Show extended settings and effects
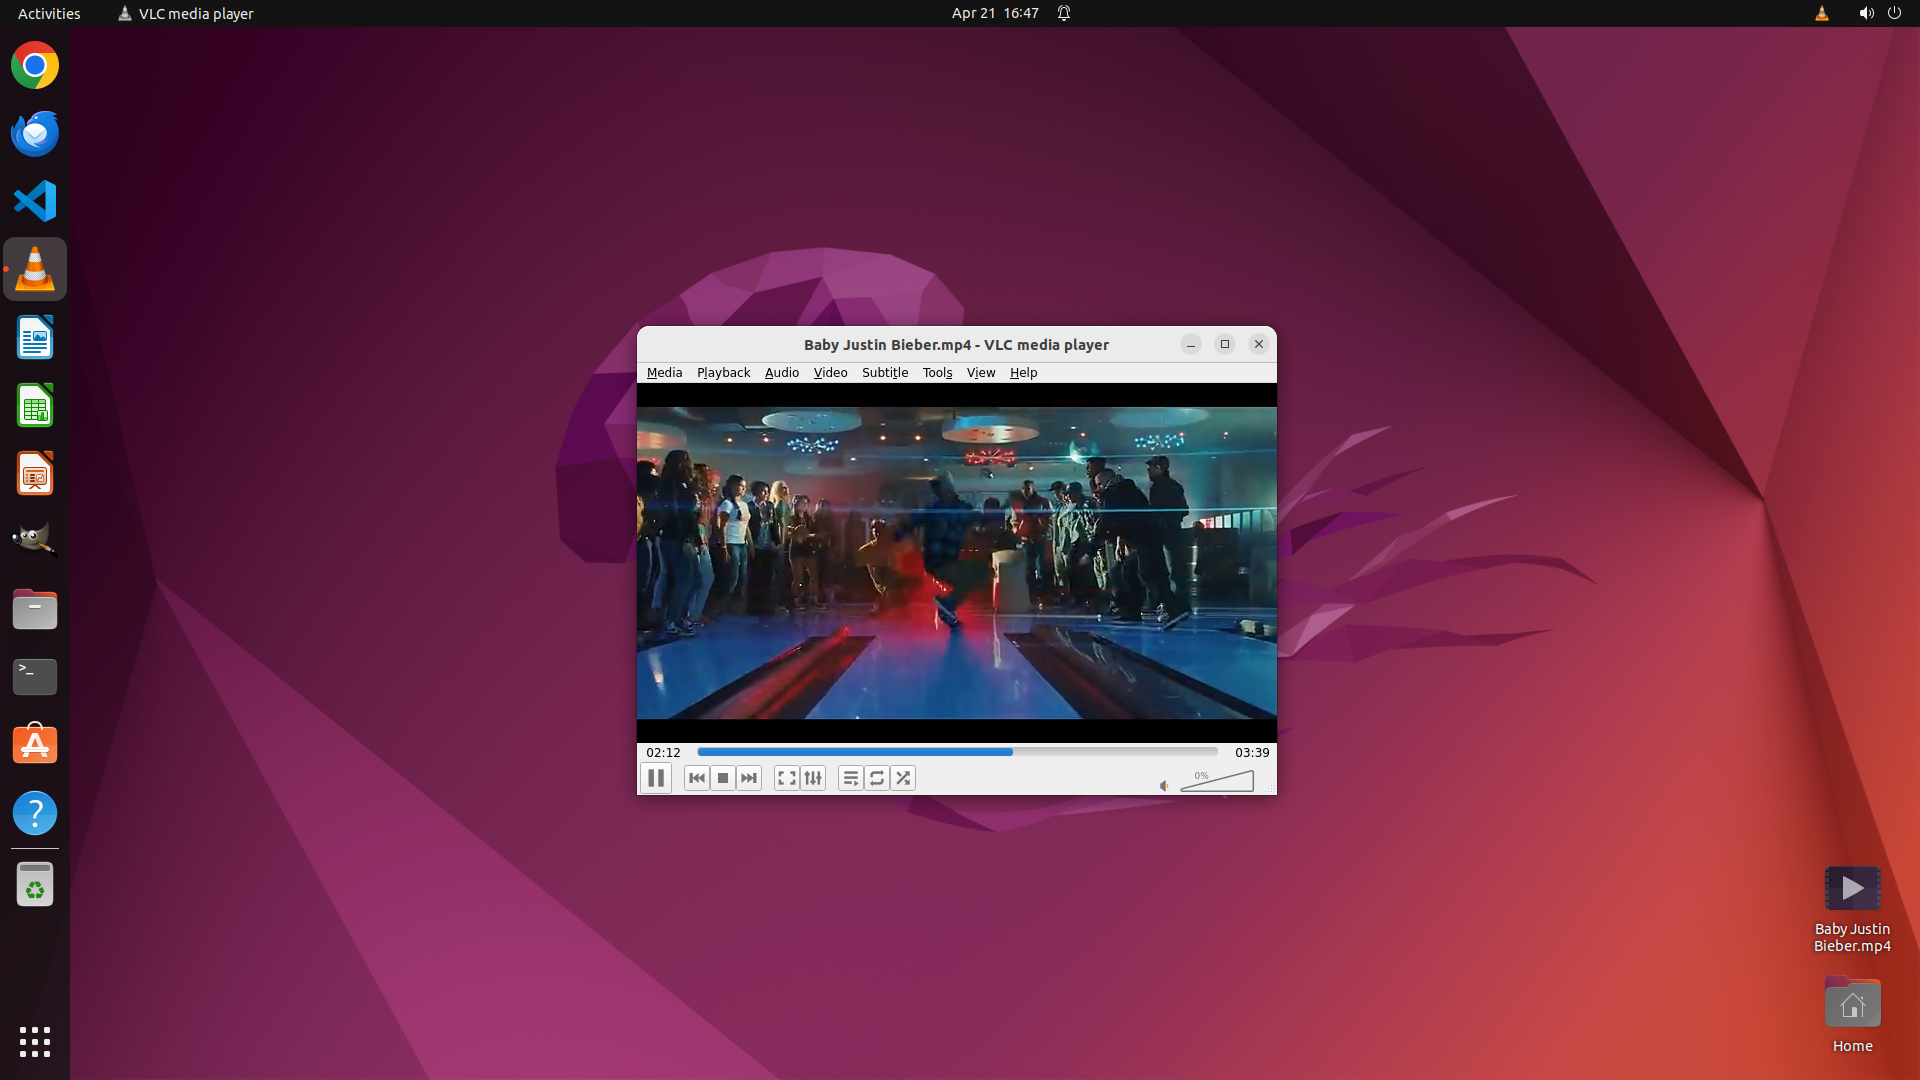Image resolution: width=1920 pixels, height=1080 pixels. pyautogui.click(x=813, y=778)
